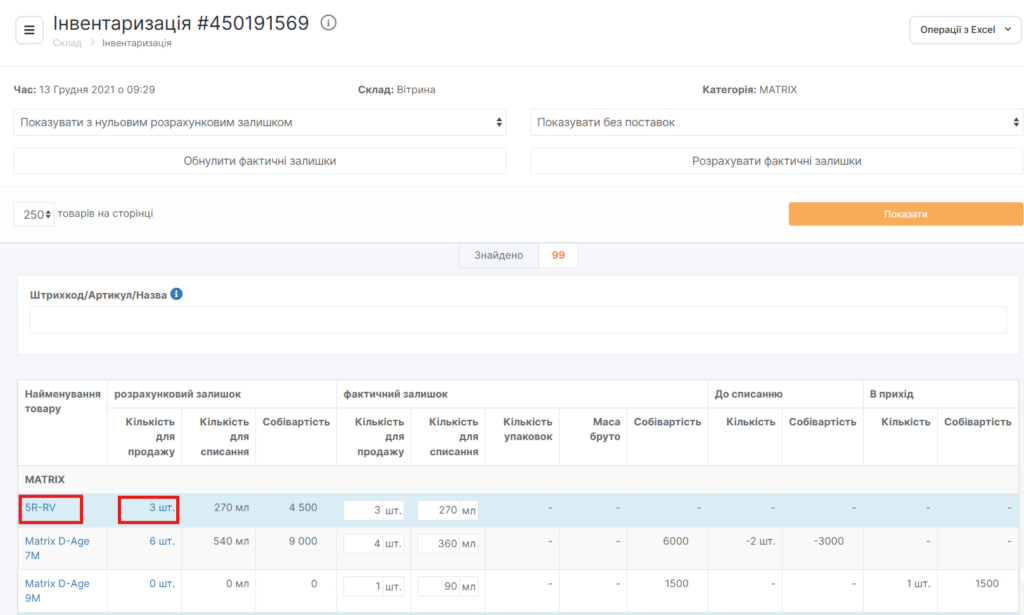Click the info icon next to Штрихкод/Артикул/Назва
Viewport: 1024px width, 615px height.
[x=177, y=295]
